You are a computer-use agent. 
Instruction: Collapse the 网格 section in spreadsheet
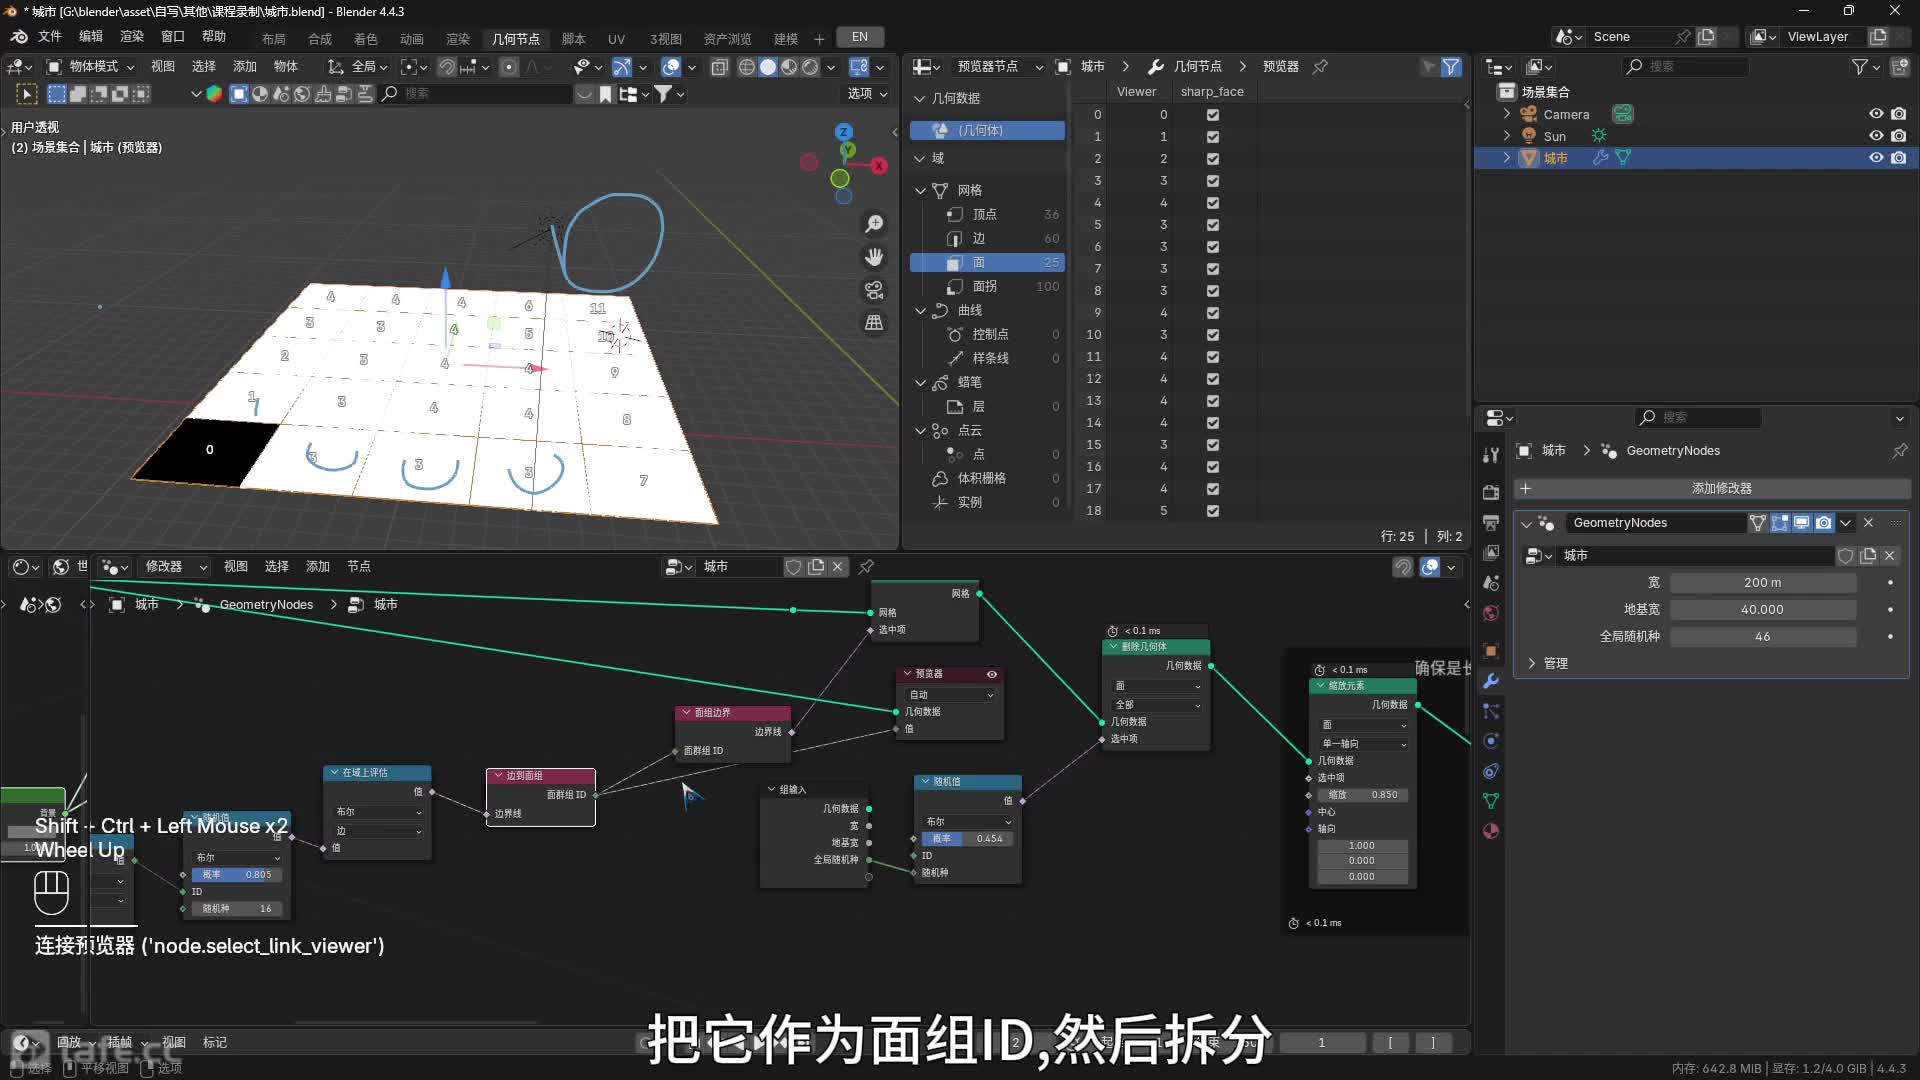[921, 190]
